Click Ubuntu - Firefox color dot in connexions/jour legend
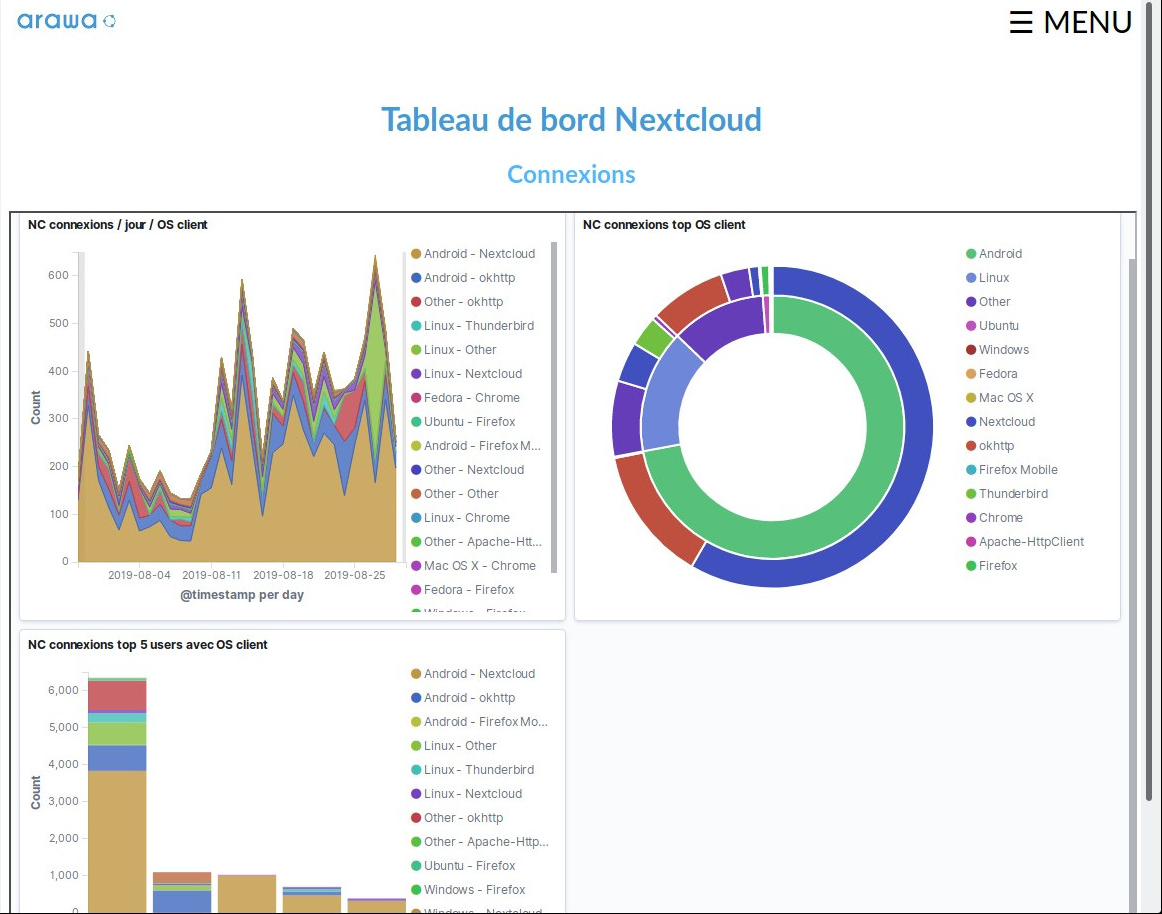Screen dimensions: 1162x914 click(x=416, y=422)
